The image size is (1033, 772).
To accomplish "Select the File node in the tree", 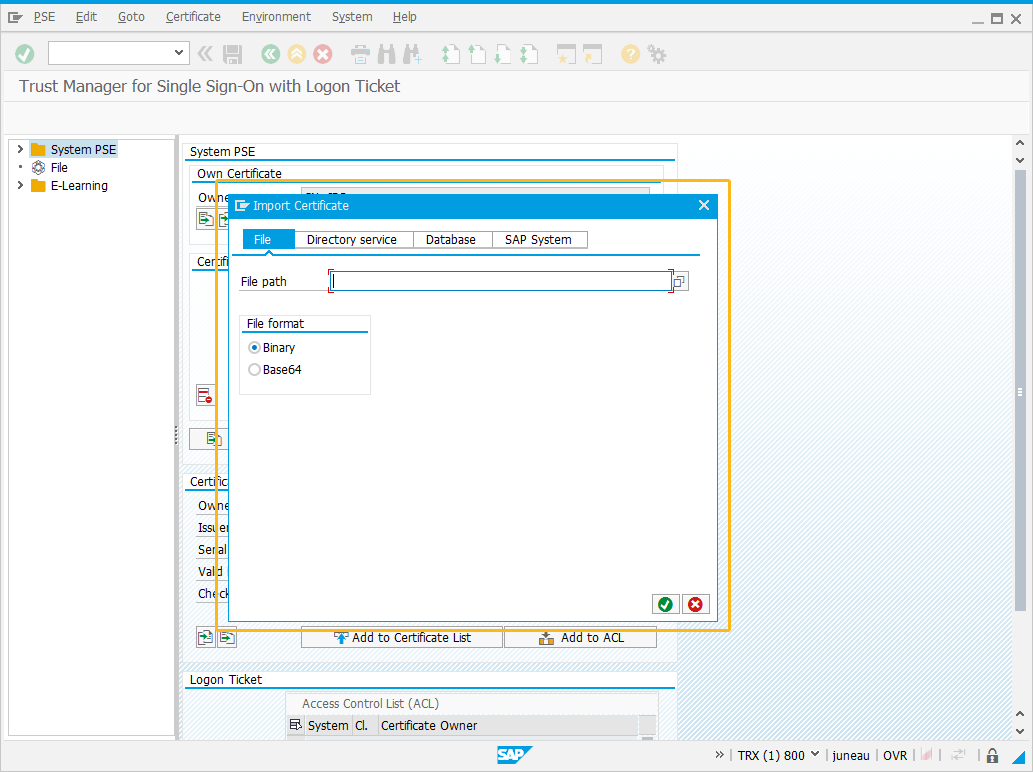I will [59, 167].
